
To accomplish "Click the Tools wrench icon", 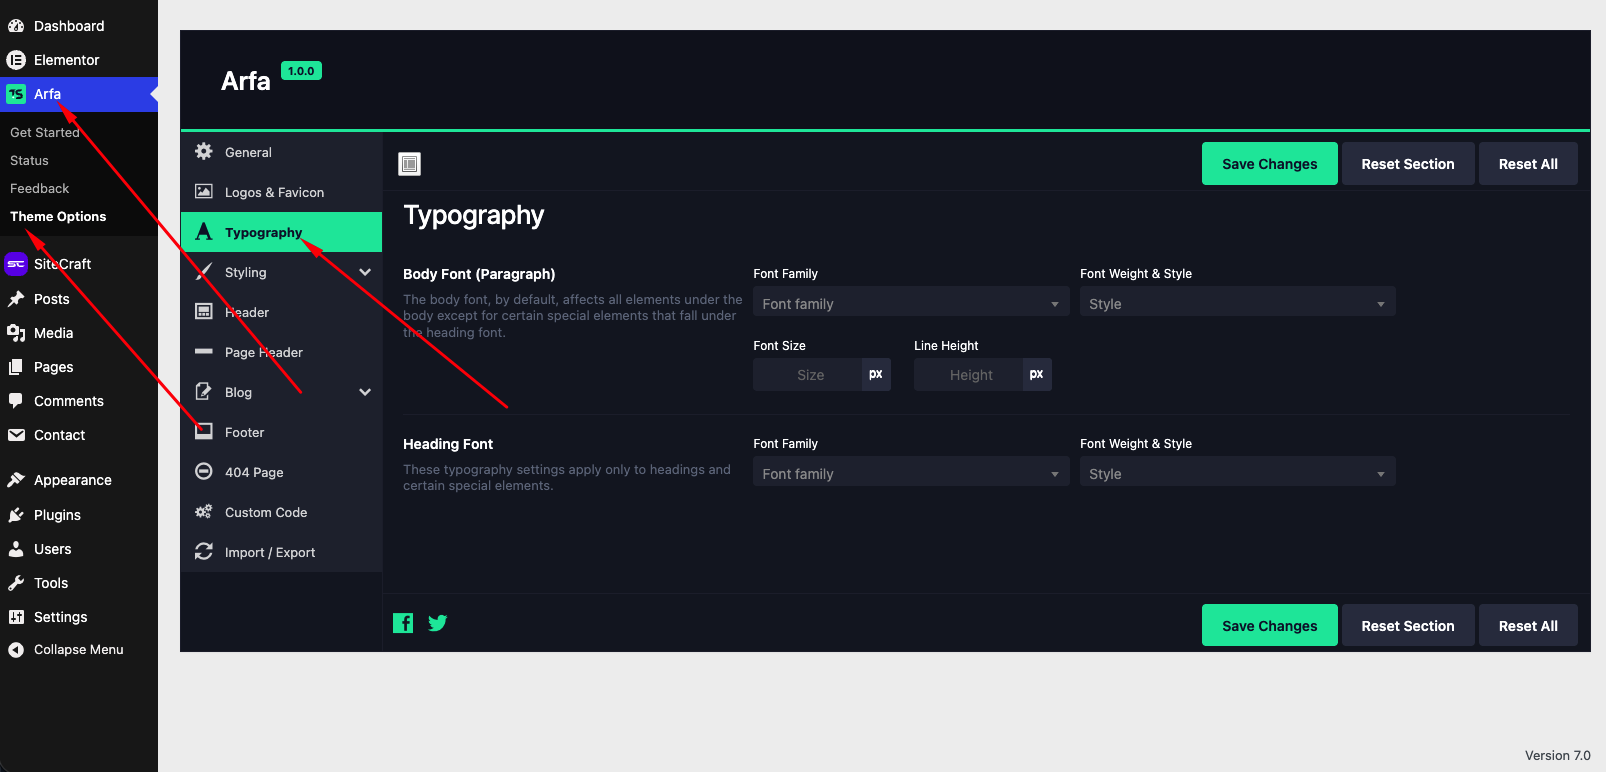I will 16,583.
